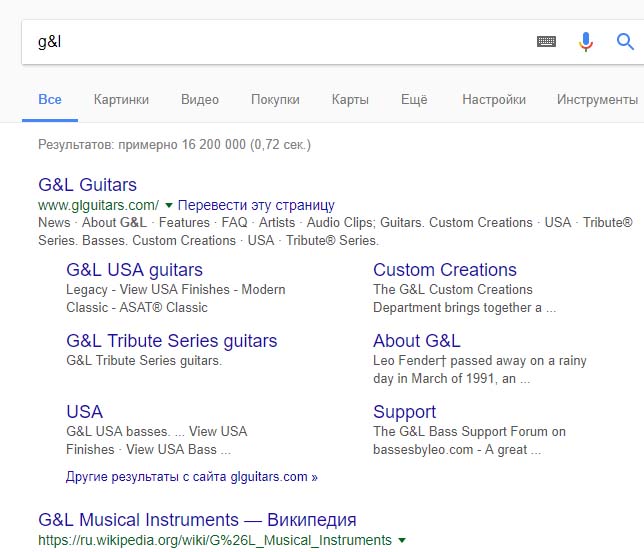Open the Покупки tab

point(275,99)
